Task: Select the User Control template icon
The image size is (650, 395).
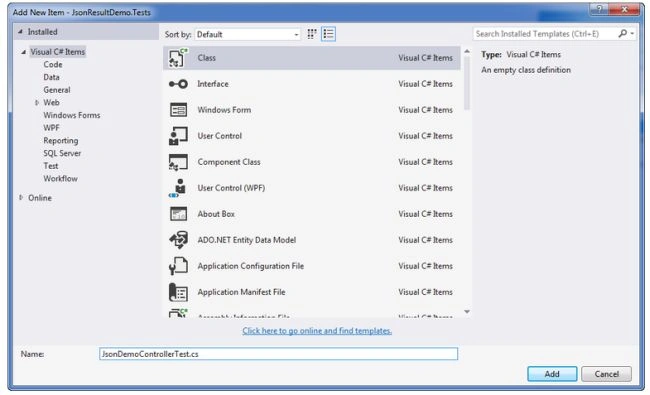Action: pos(178,136)
